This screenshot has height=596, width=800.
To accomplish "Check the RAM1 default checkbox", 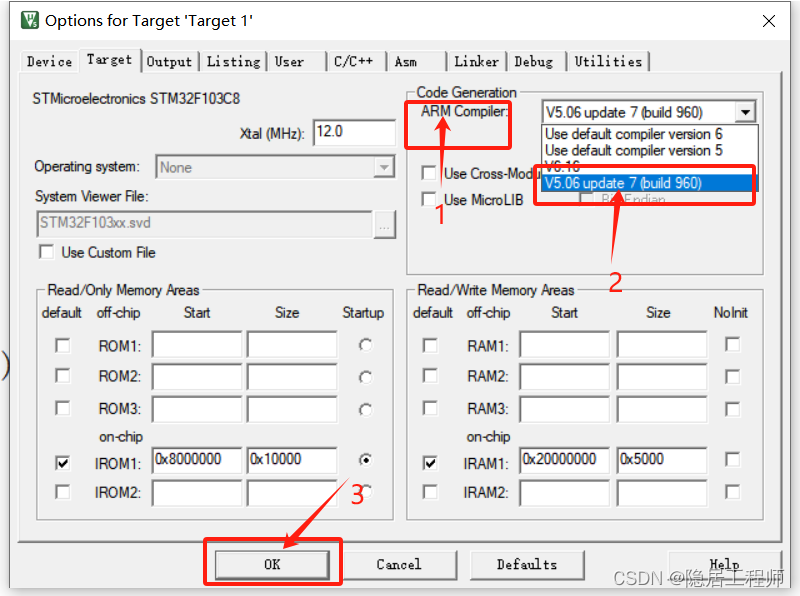I will tap(430, 345).
